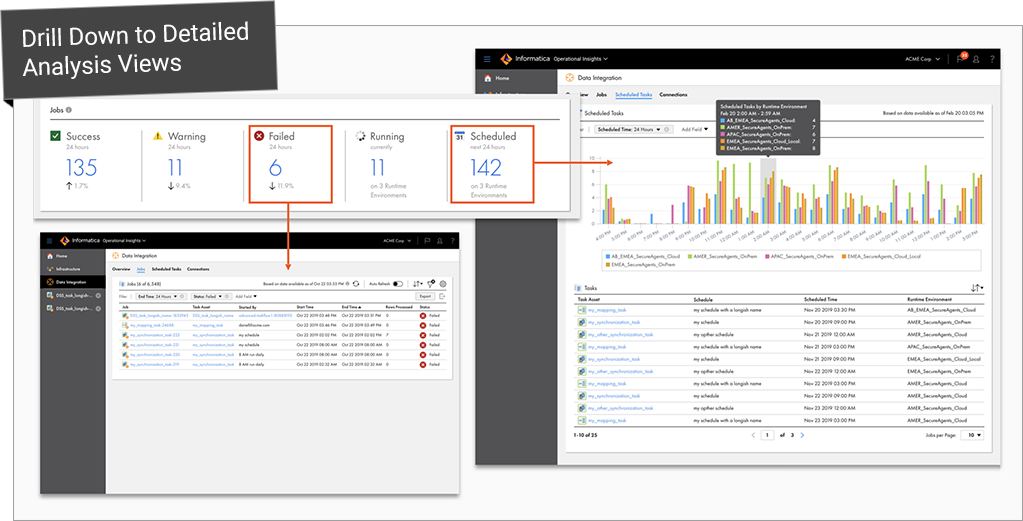Go to previous page in Tasks pagination

click(x=753, y=435)
